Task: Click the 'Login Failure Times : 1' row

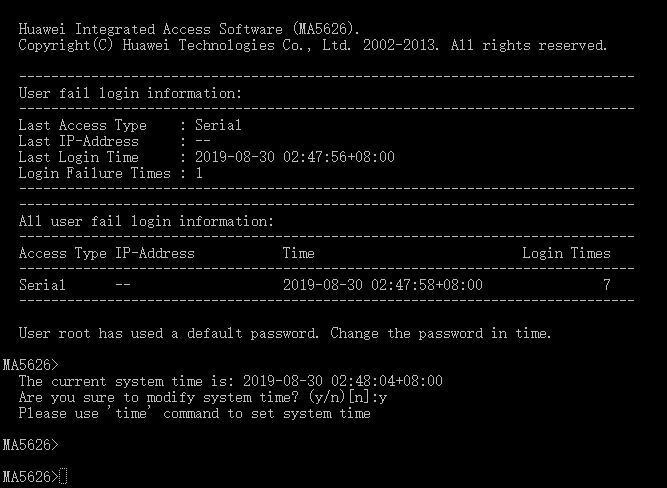Action: coord(110,173)
